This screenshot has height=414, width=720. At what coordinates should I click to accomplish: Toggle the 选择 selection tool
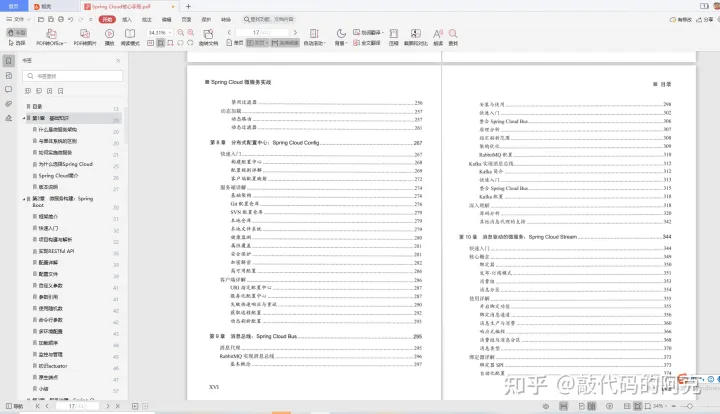pos(17,43)
